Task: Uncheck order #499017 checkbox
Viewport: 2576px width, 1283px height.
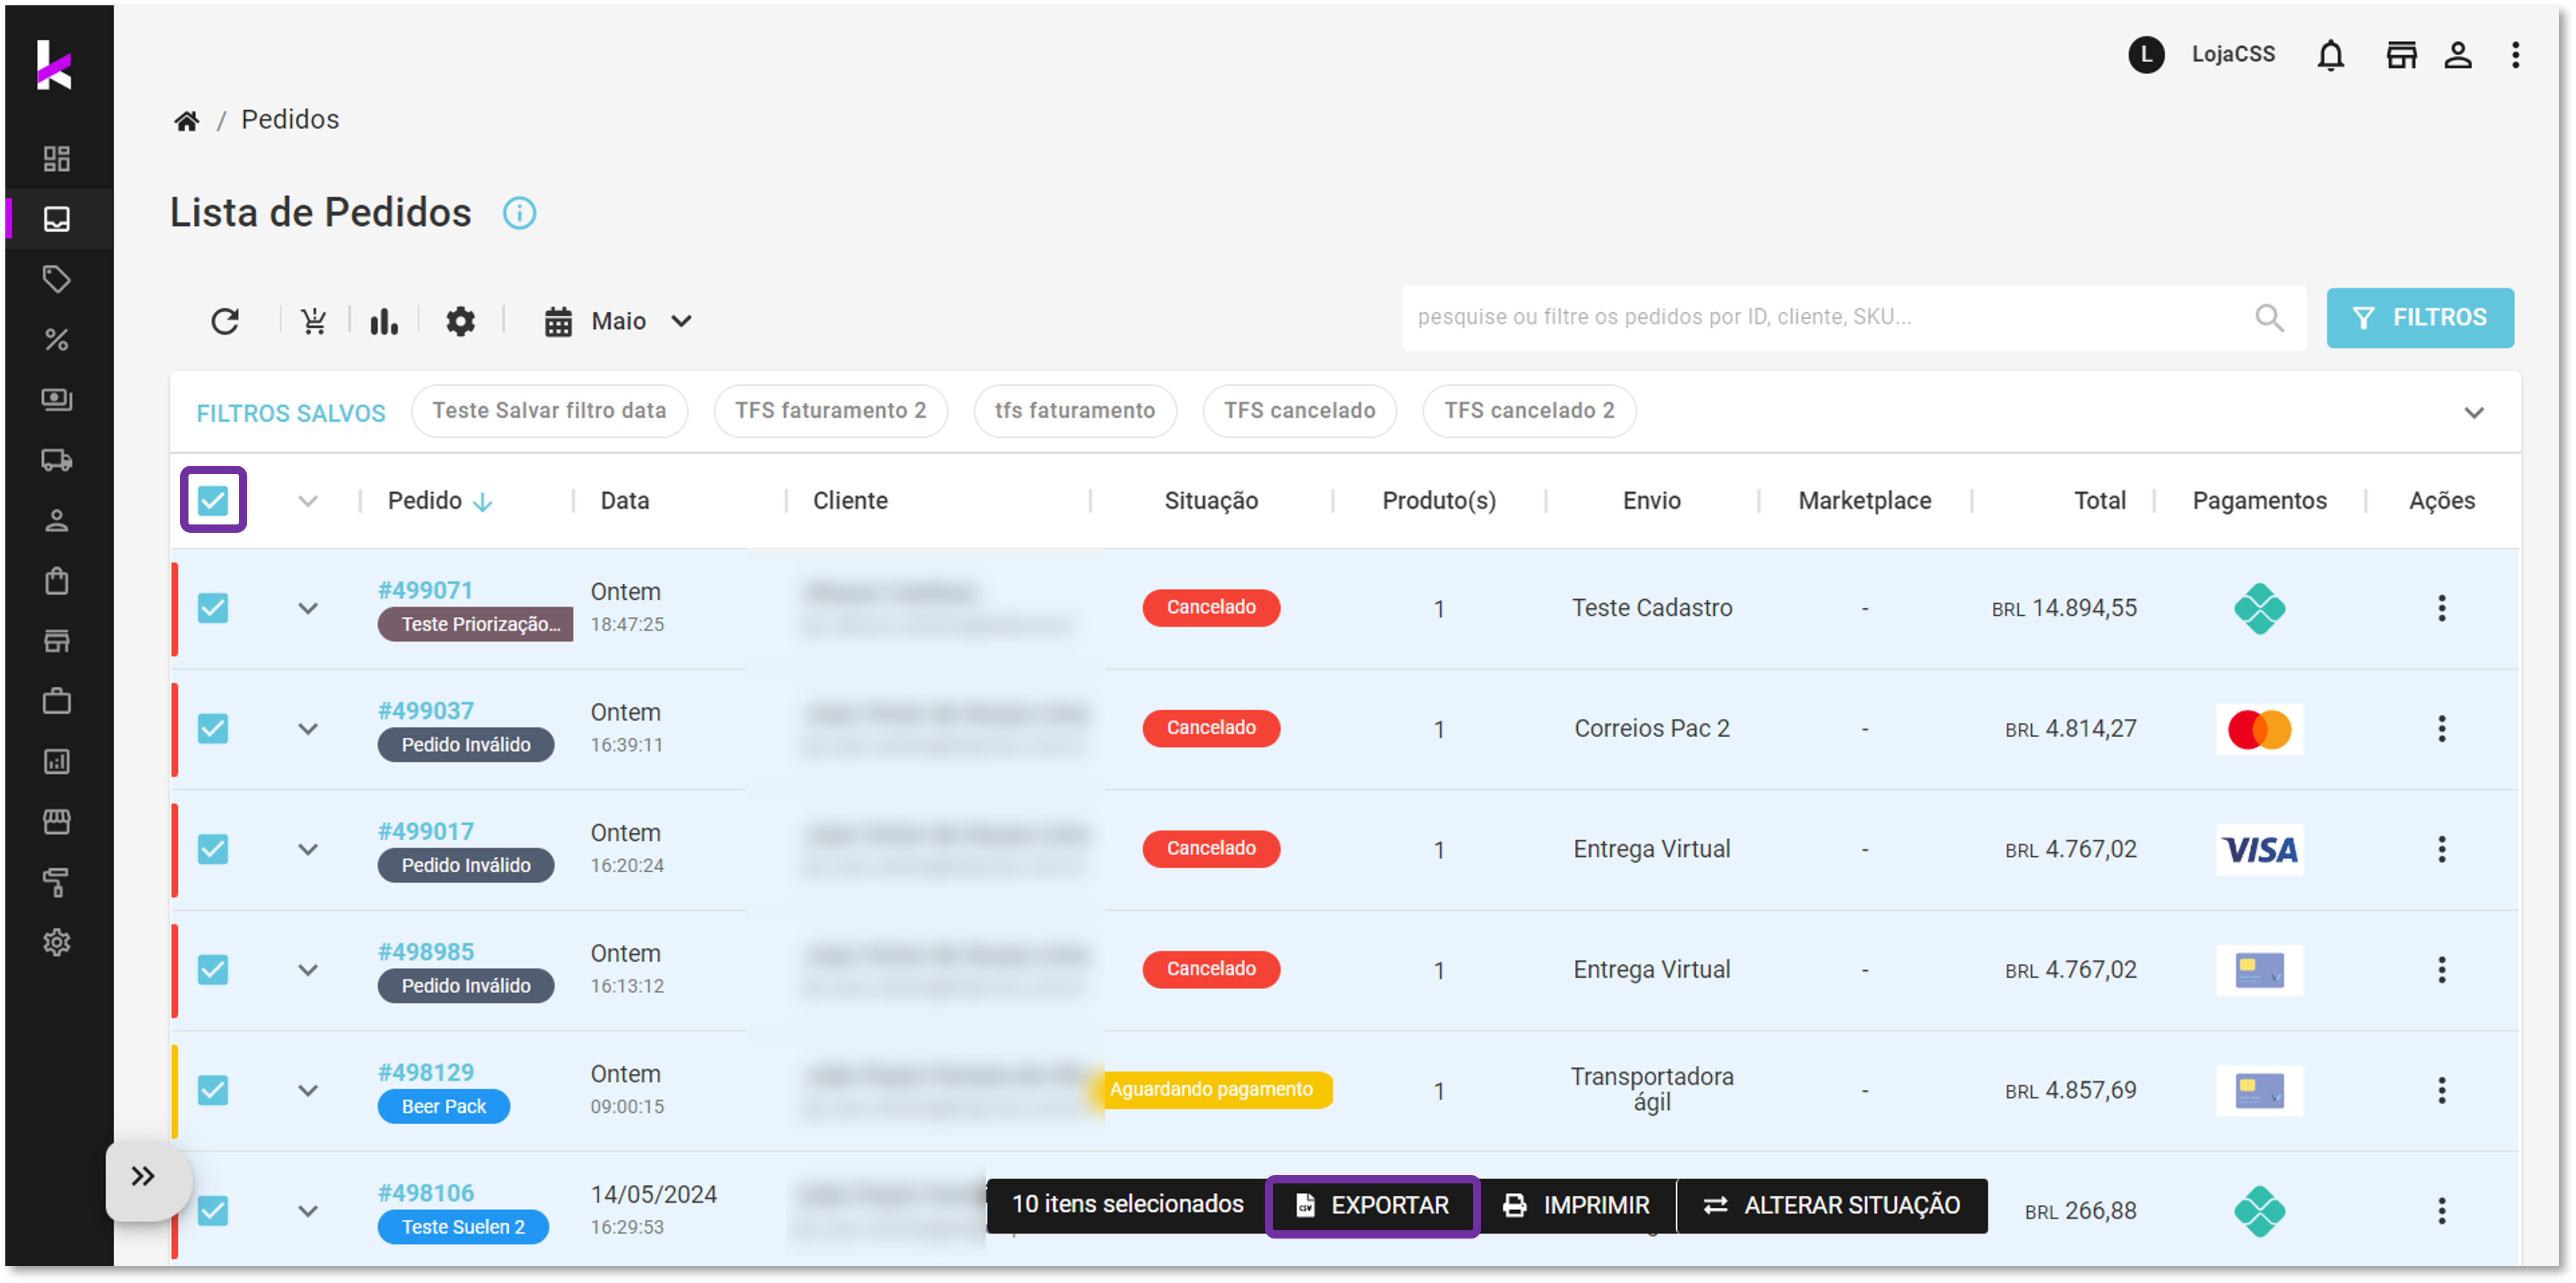Action: point(213,849)
